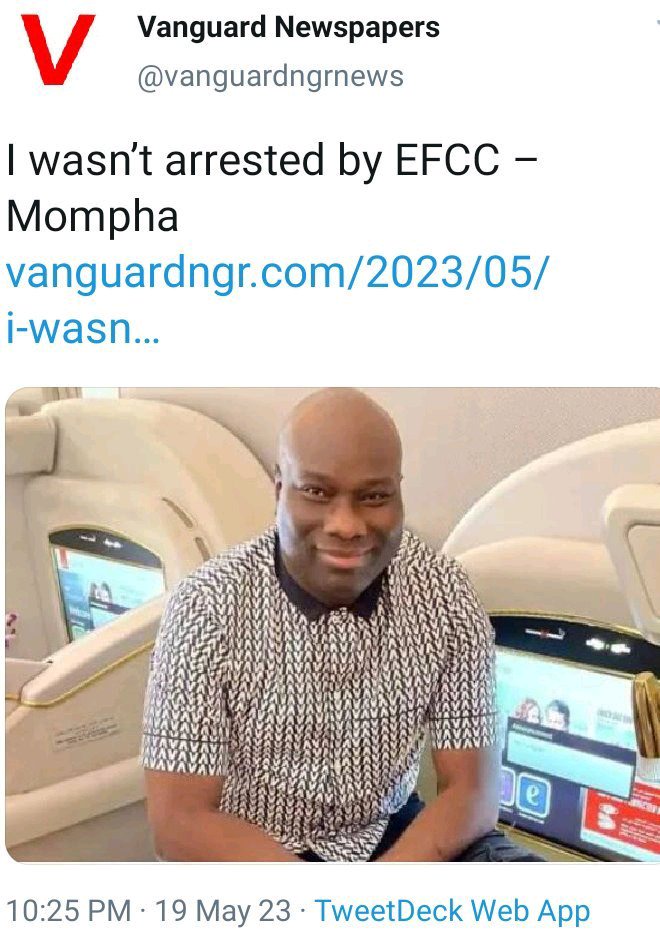Click the word Mompha in the tweet
Screen dimensions: 660x933
(x=92, y=216)
